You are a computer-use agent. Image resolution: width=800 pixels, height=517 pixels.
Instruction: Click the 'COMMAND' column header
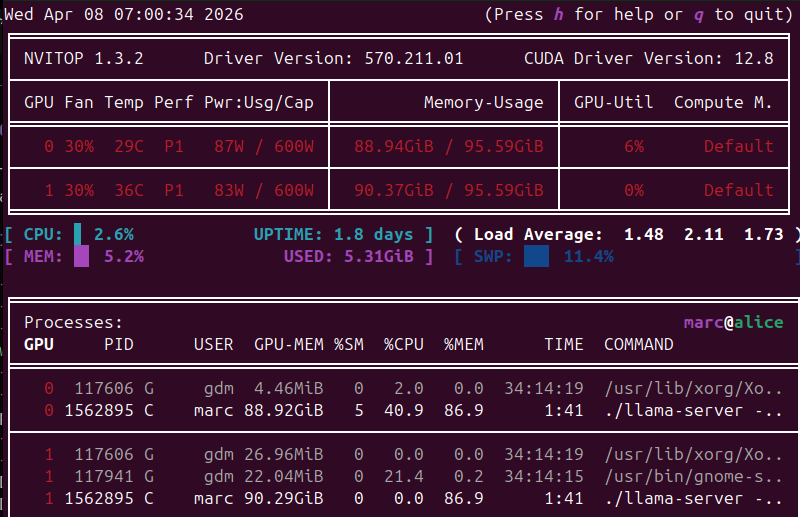pyautogui.click(x=639, y=344)
